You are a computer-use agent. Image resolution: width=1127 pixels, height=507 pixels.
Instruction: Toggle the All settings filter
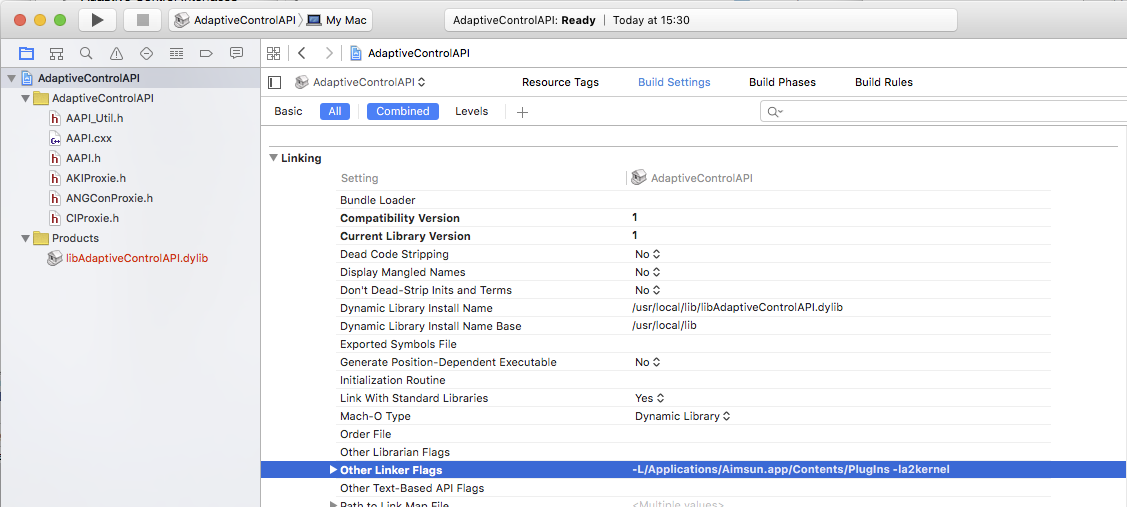[x=335, y=111]
